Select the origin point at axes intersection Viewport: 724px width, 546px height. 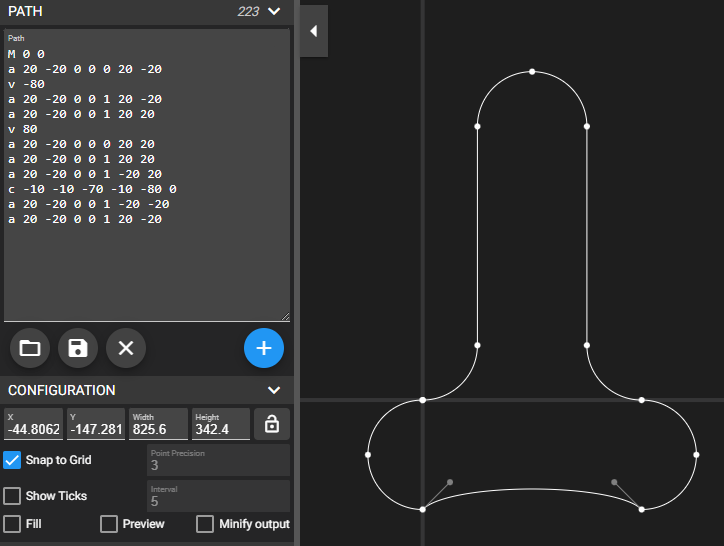click(x=422, y=400)
